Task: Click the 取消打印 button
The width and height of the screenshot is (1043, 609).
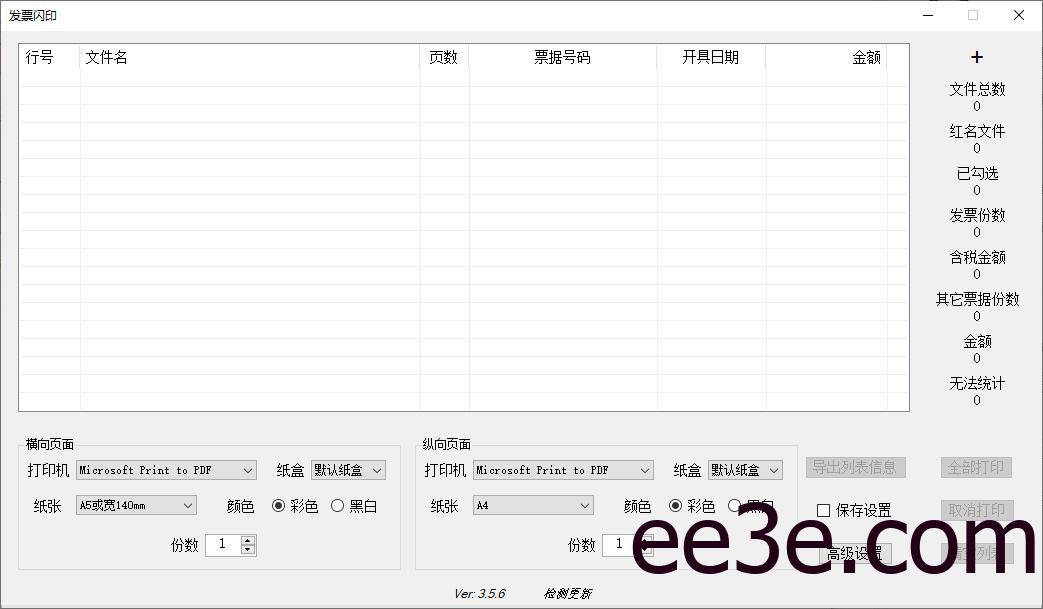Action: [976, 510]
